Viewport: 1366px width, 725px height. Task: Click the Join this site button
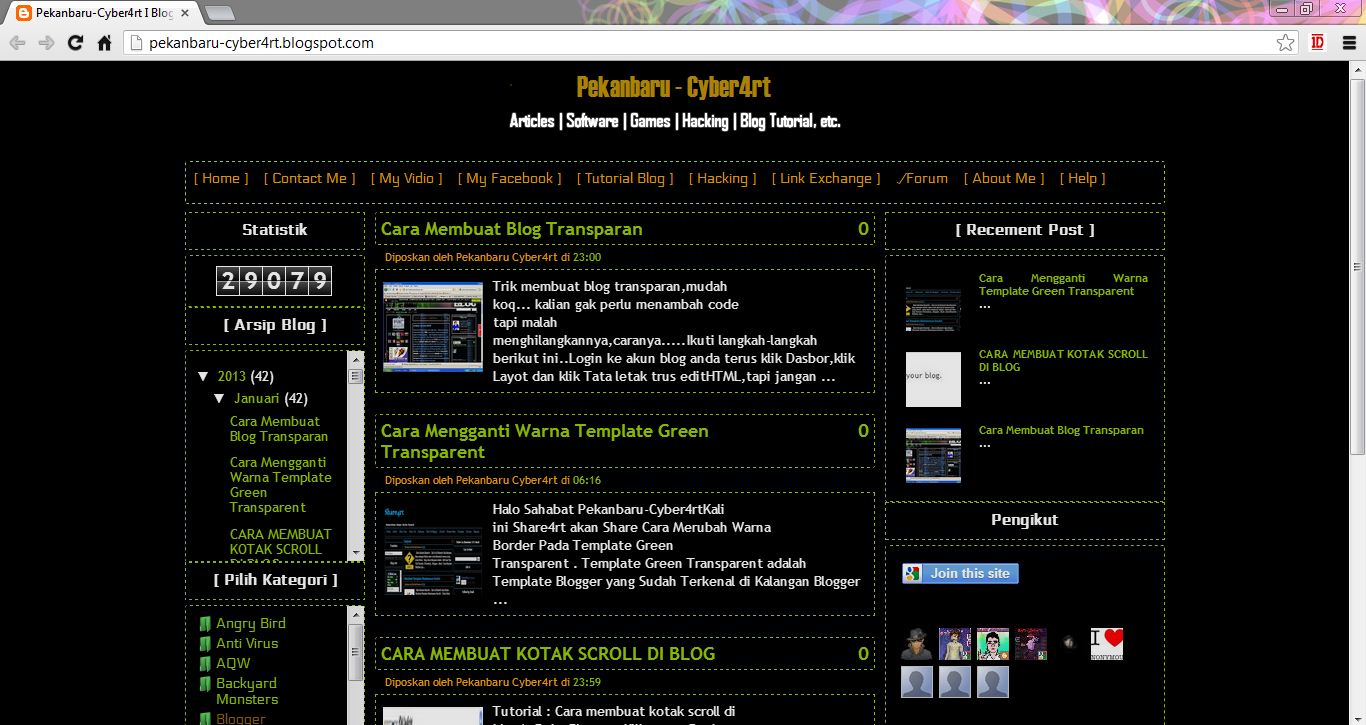(960, 573)
